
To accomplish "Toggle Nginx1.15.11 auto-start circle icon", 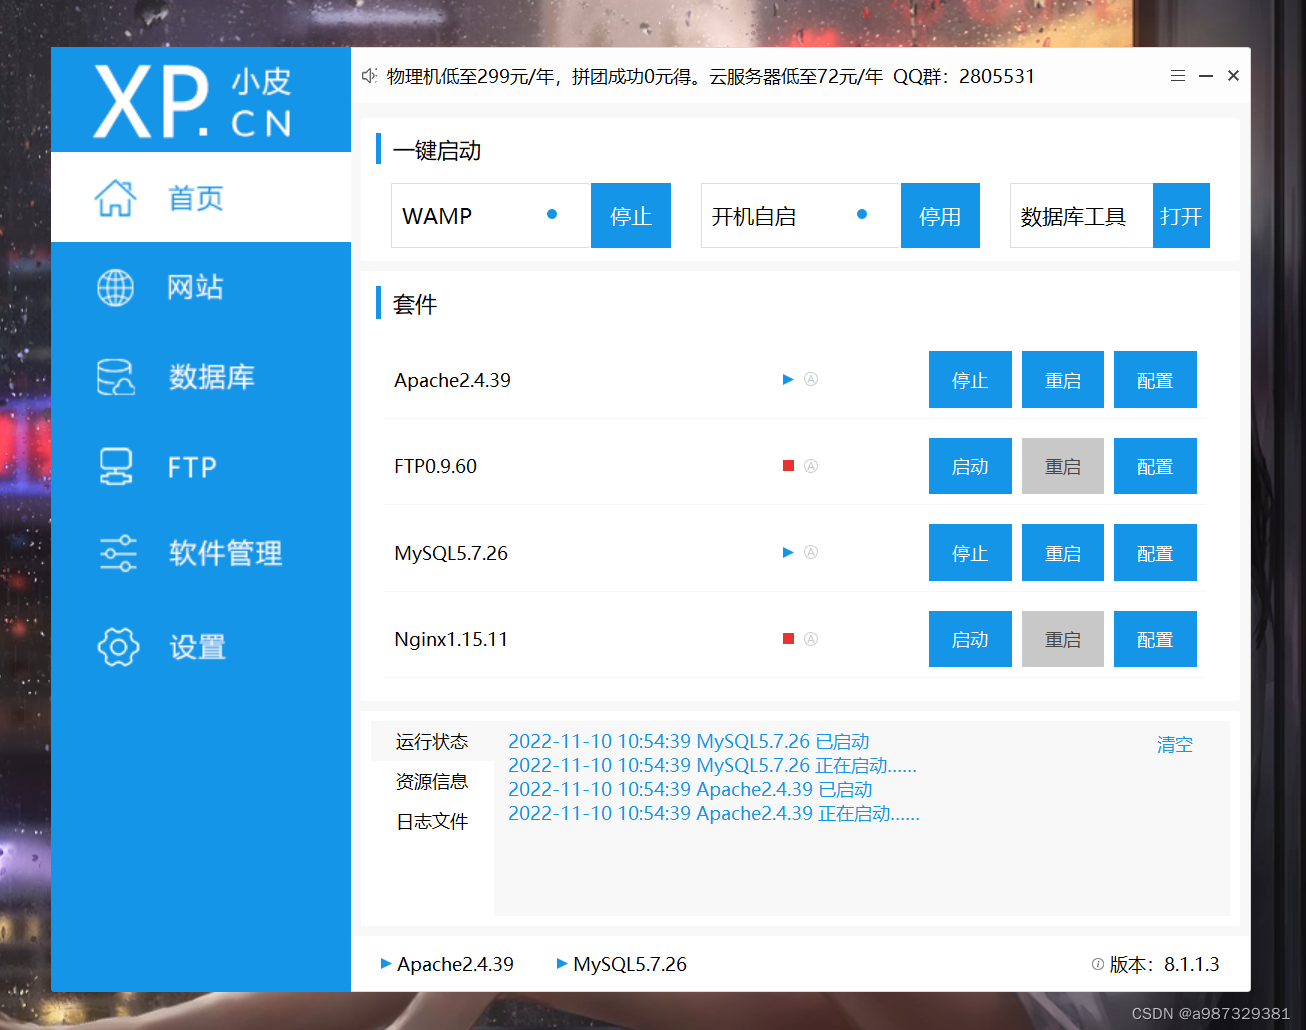I will pos(811,639).
